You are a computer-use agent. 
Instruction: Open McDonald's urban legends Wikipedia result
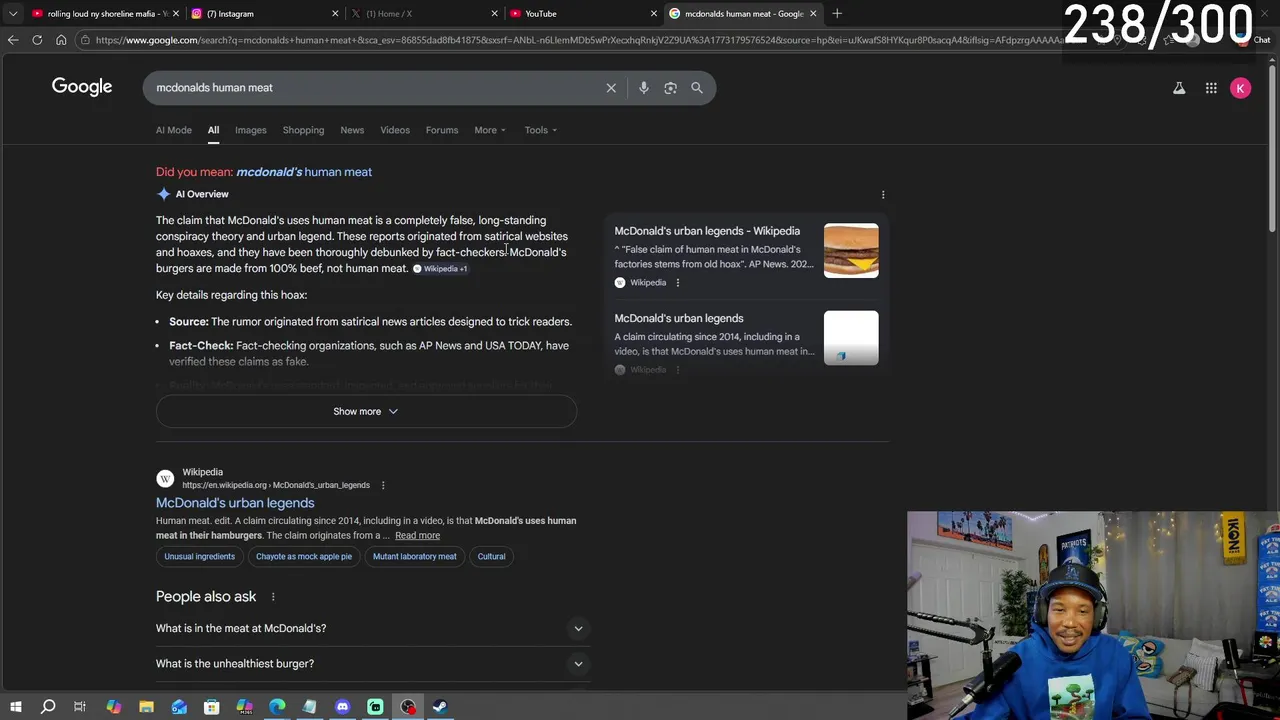235,503
